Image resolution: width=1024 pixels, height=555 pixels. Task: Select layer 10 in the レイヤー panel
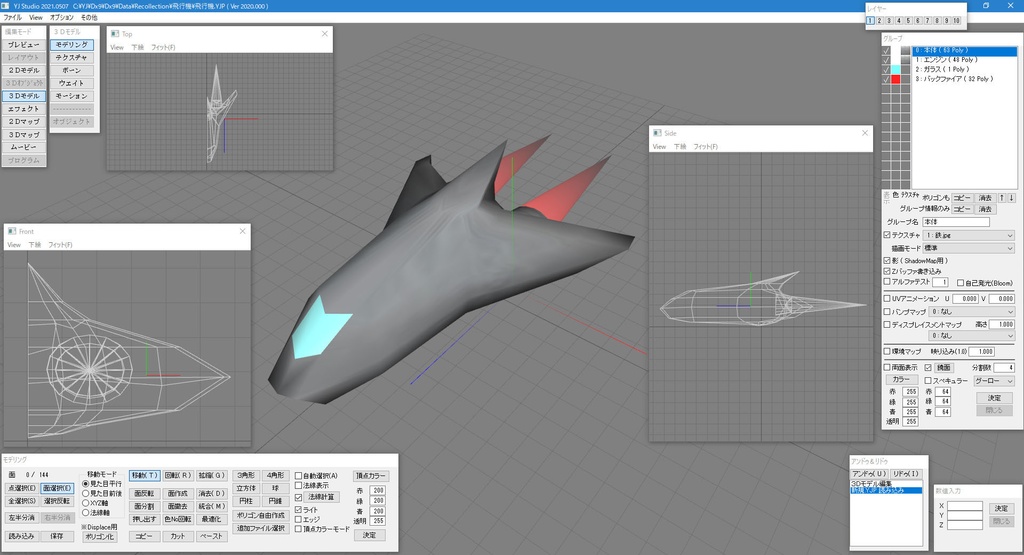click(956, 21)
